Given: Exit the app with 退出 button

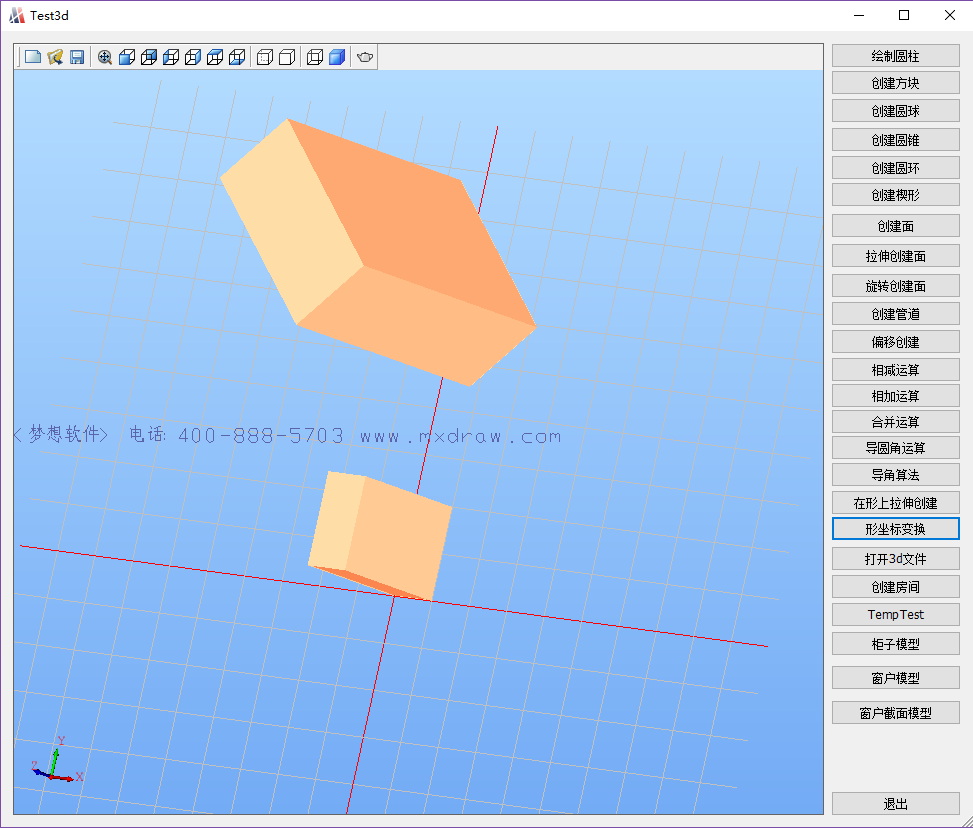Looking at the screenshot, I should pyautogui.click(x=895, y=804).
